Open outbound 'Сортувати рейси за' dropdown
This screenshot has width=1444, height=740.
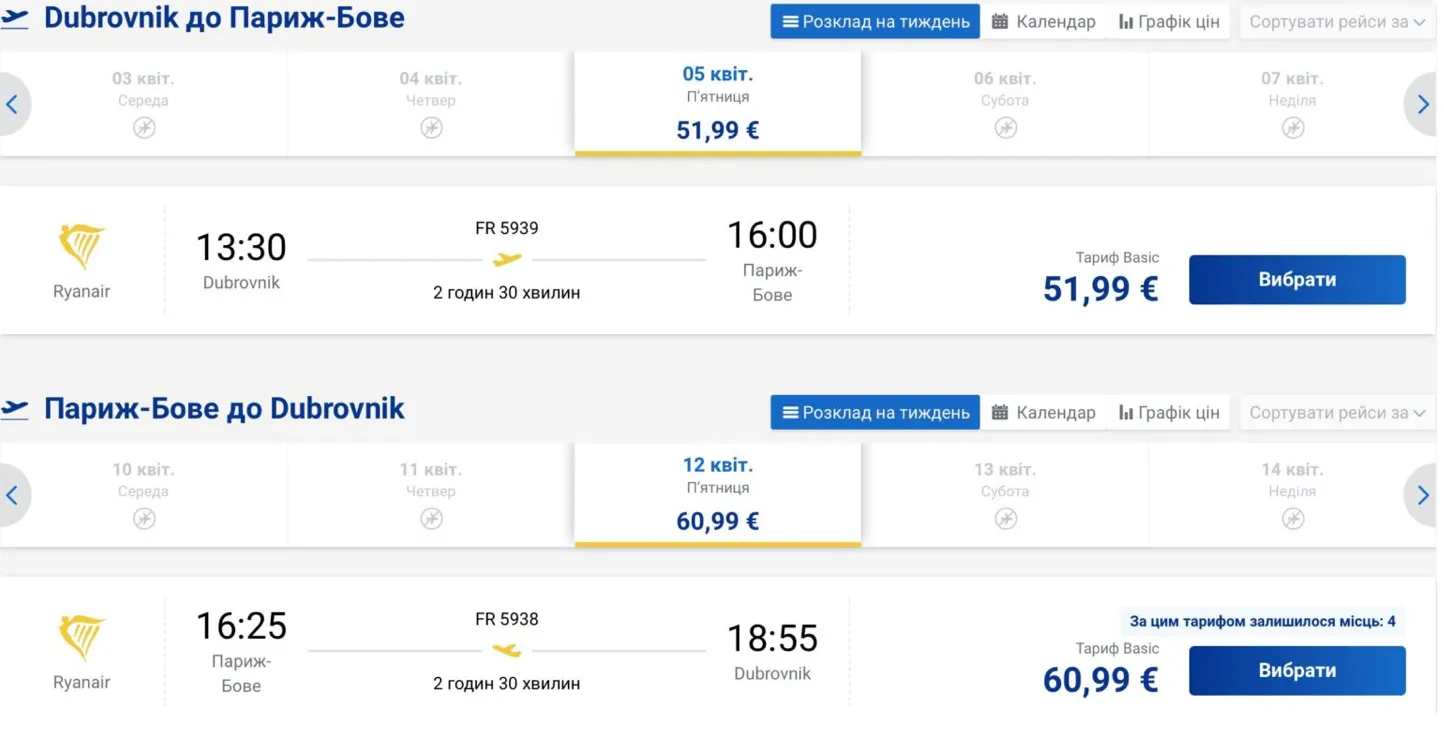1338,21
